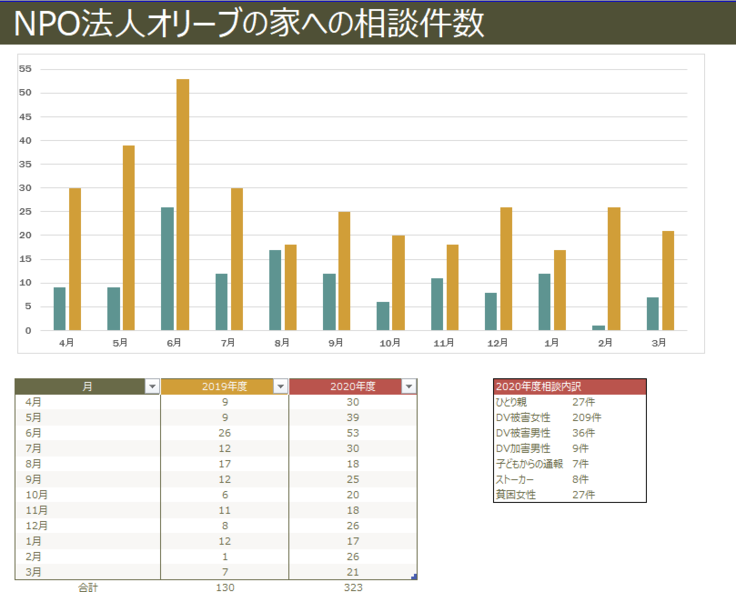Click the tiny teal bar for 2月

pyautogui.click(x=598, y=327)
